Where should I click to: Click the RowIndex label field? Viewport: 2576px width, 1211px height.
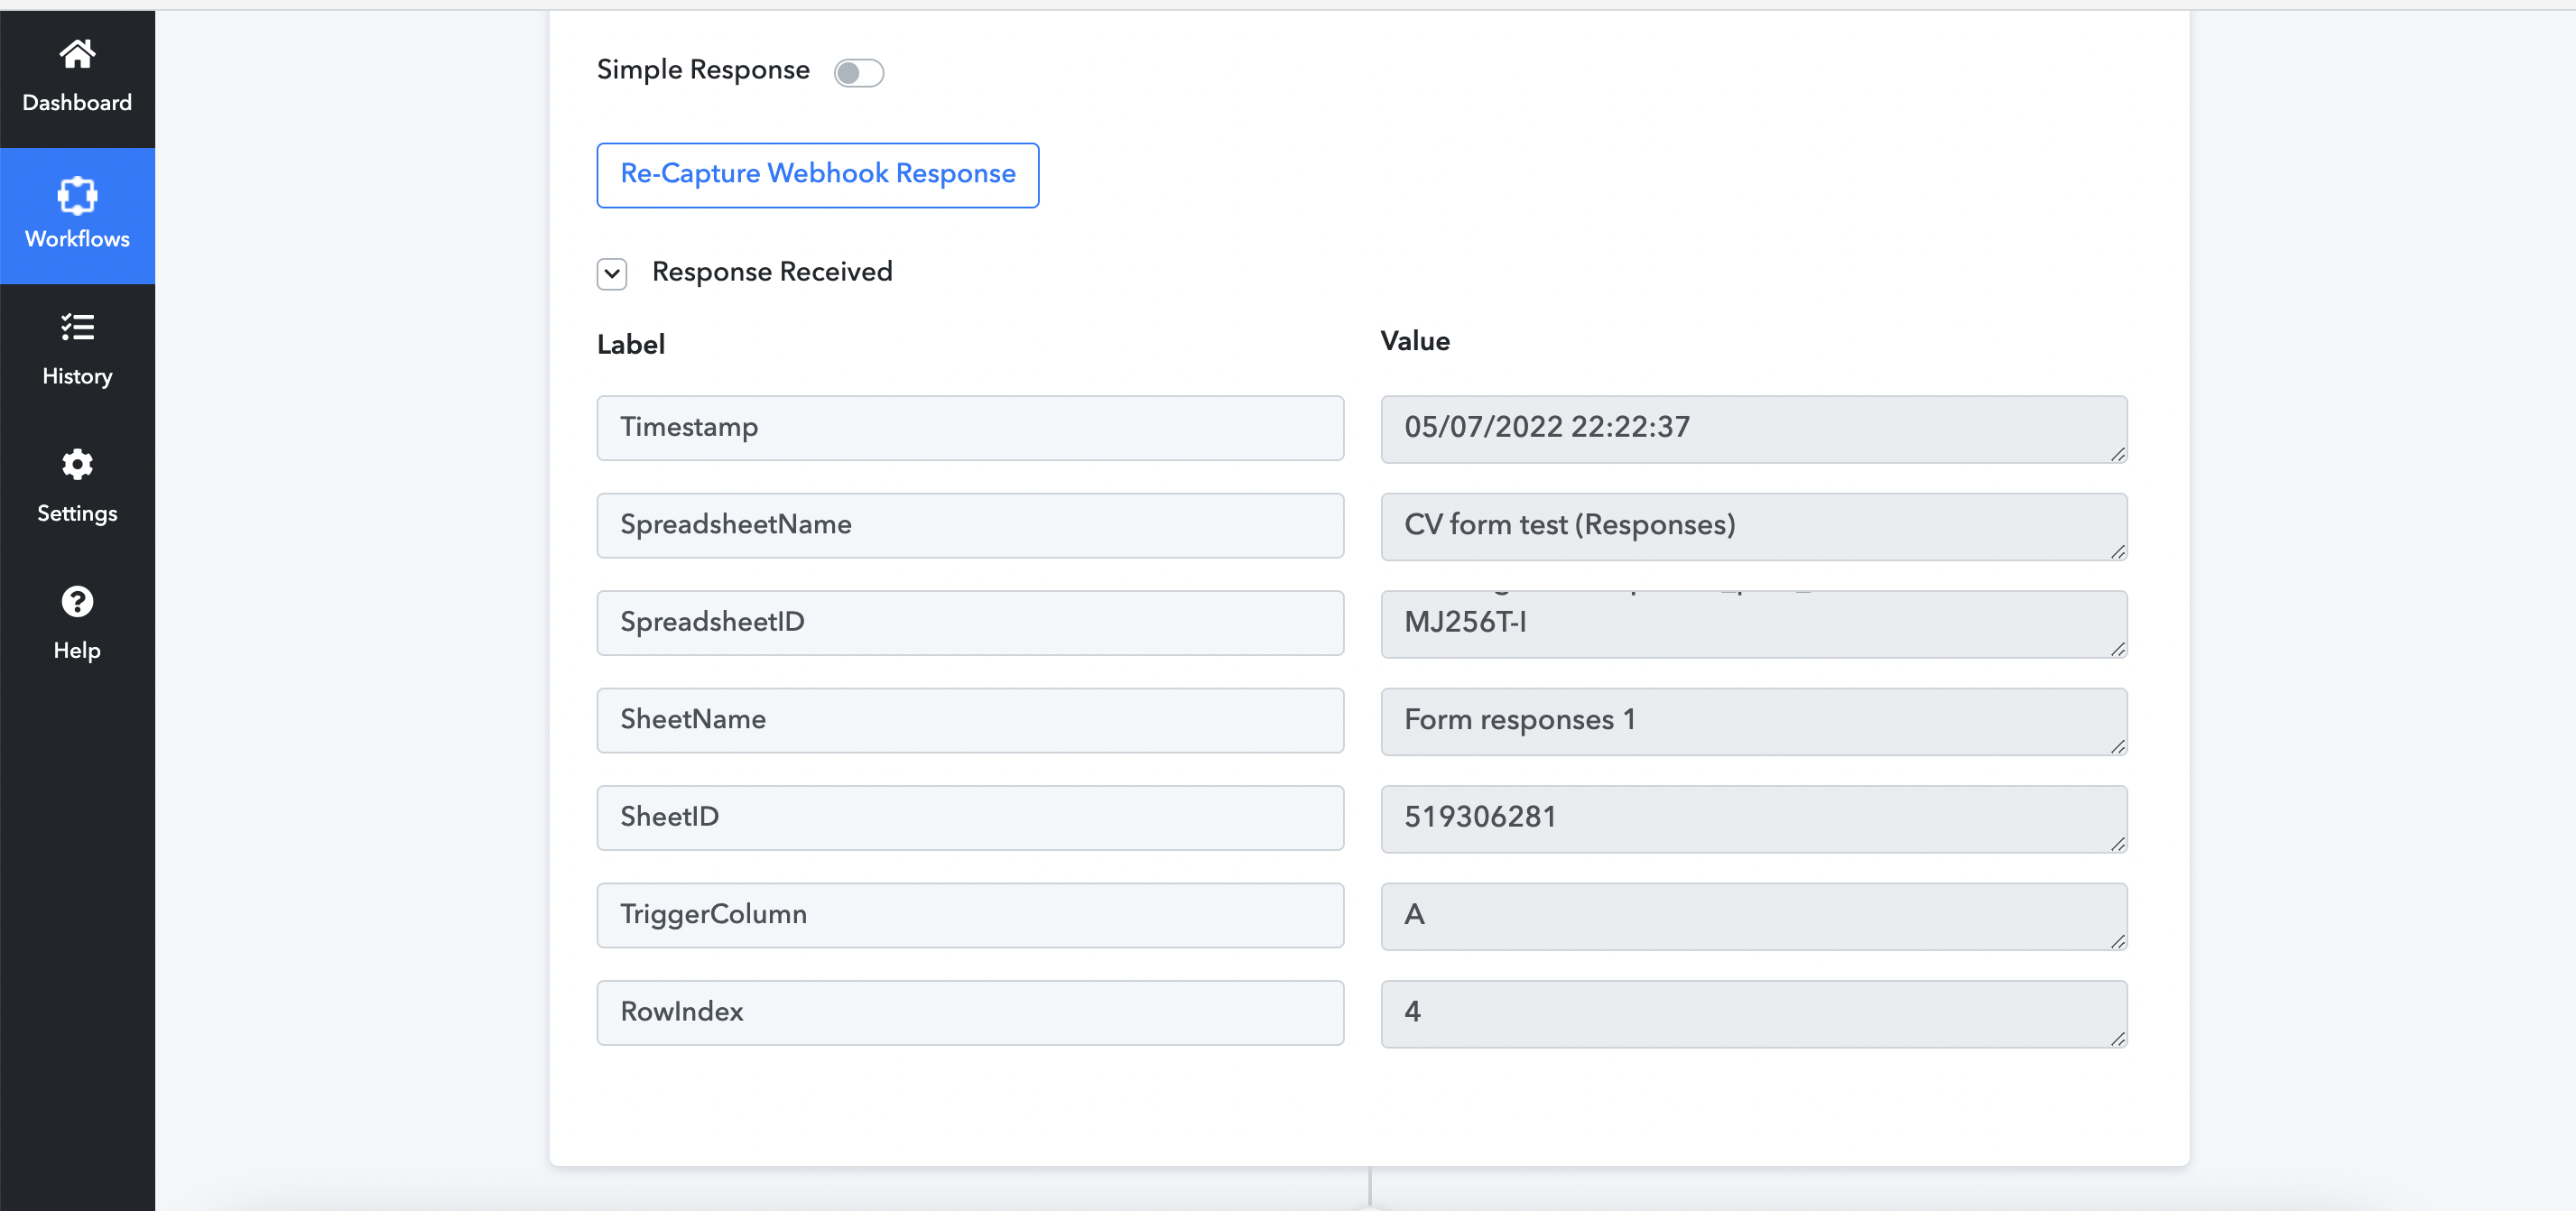point(970,1013)
